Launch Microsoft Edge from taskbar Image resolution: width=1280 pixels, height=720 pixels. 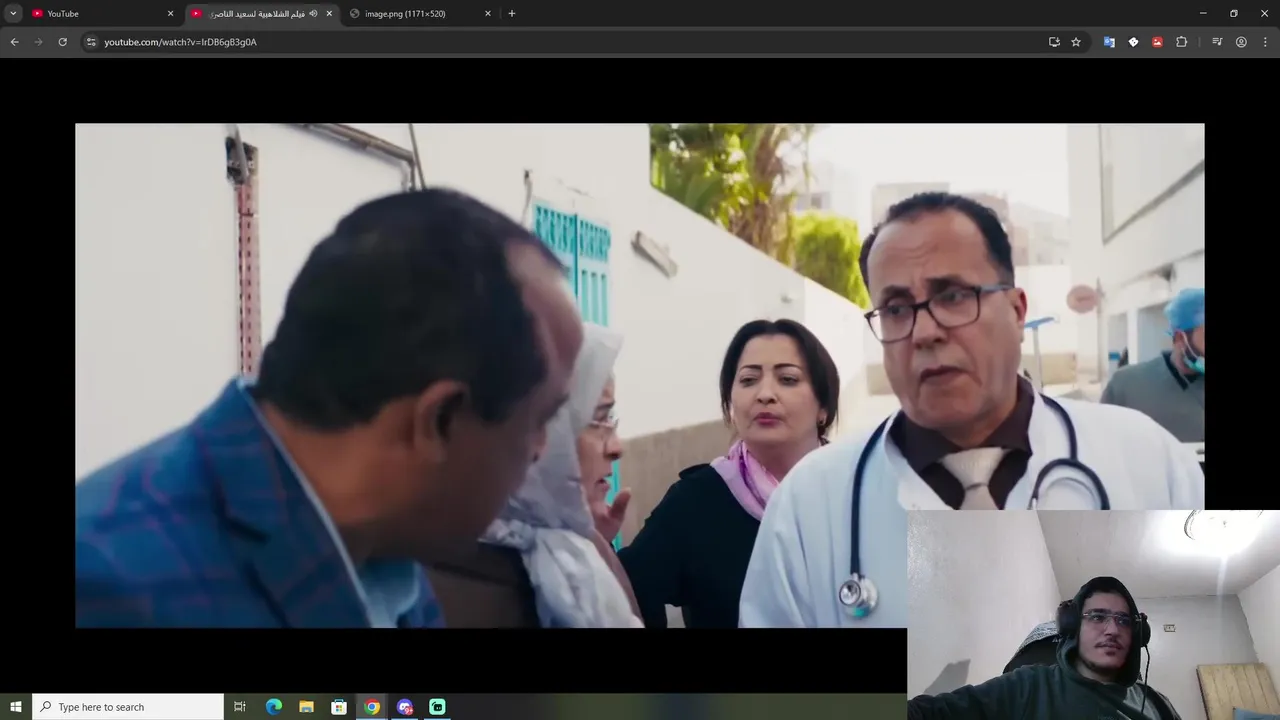pos(274,707)
